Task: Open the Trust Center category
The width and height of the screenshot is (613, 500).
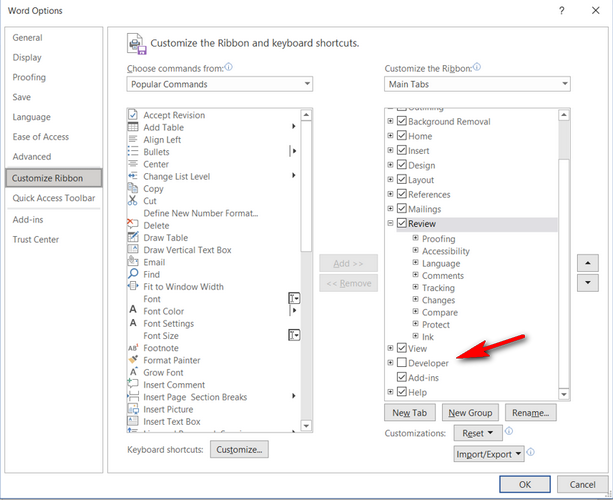Action: 36,240
